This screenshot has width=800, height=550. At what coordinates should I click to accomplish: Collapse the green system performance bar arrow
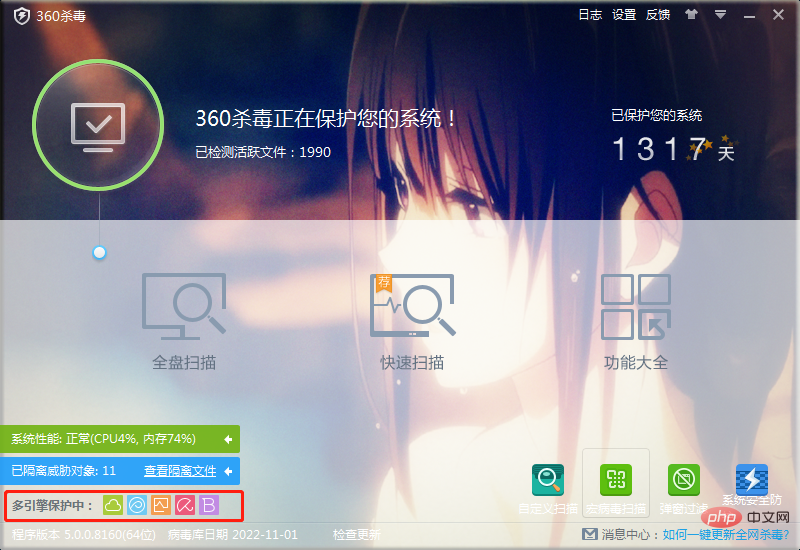tap(228, 439)
